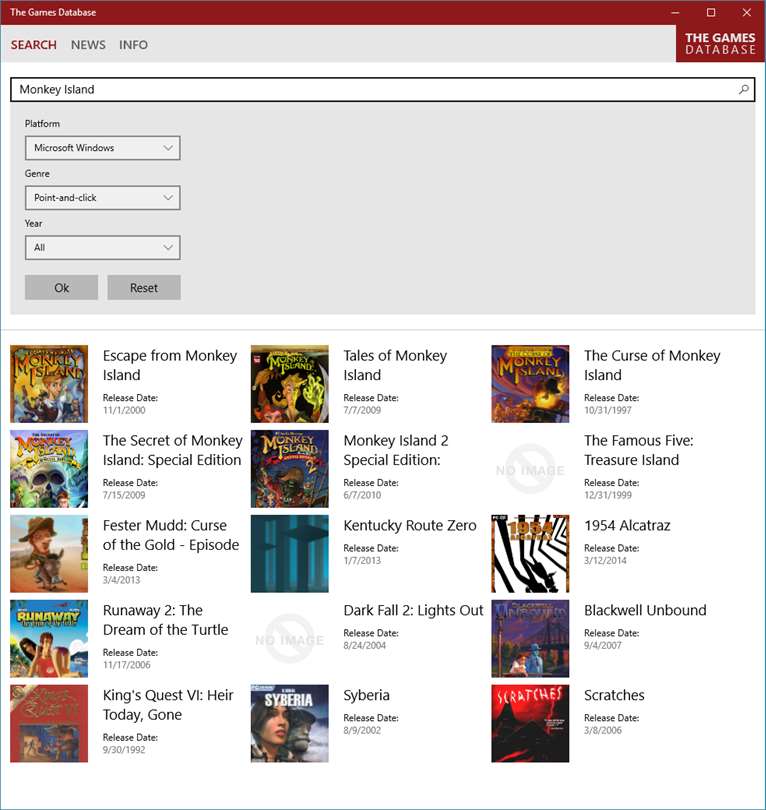Click the title Escape from Monkey Island
766x810 pixels.
(x=170, y=365)
